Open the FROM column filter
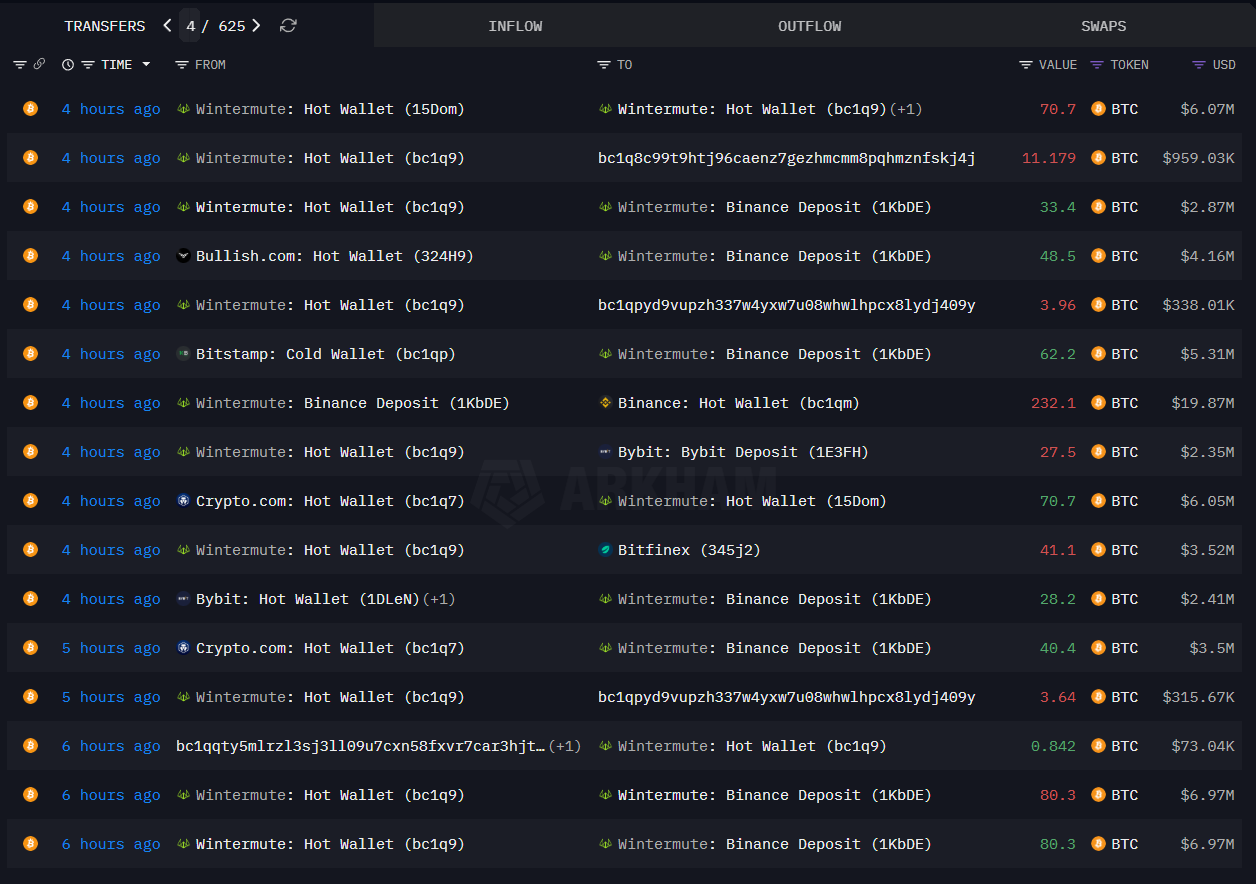The image size is (1256, 884). [x=181, y=65]
